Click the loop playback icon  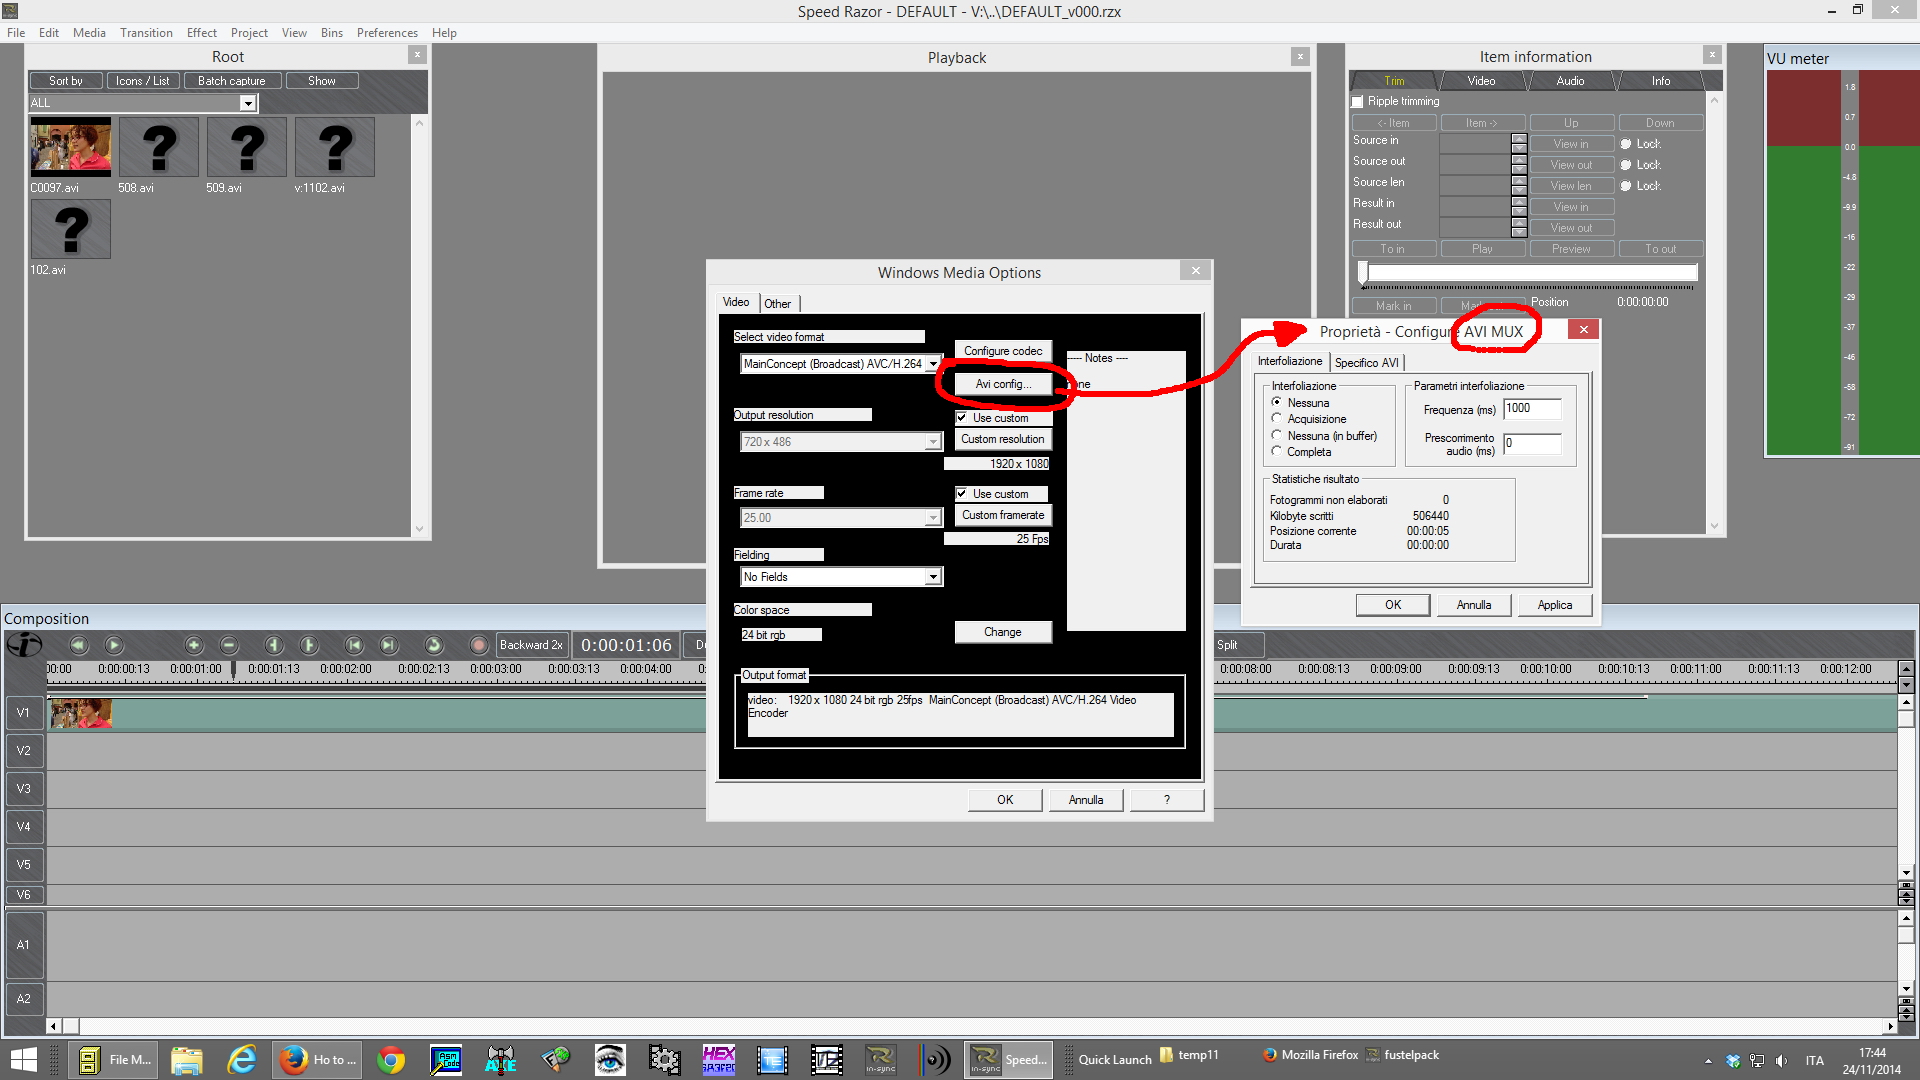433,645
